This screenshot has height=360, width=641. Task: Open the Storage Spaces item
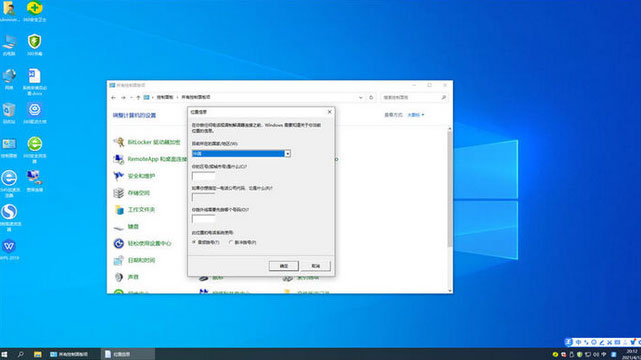[x=132, y=193]
